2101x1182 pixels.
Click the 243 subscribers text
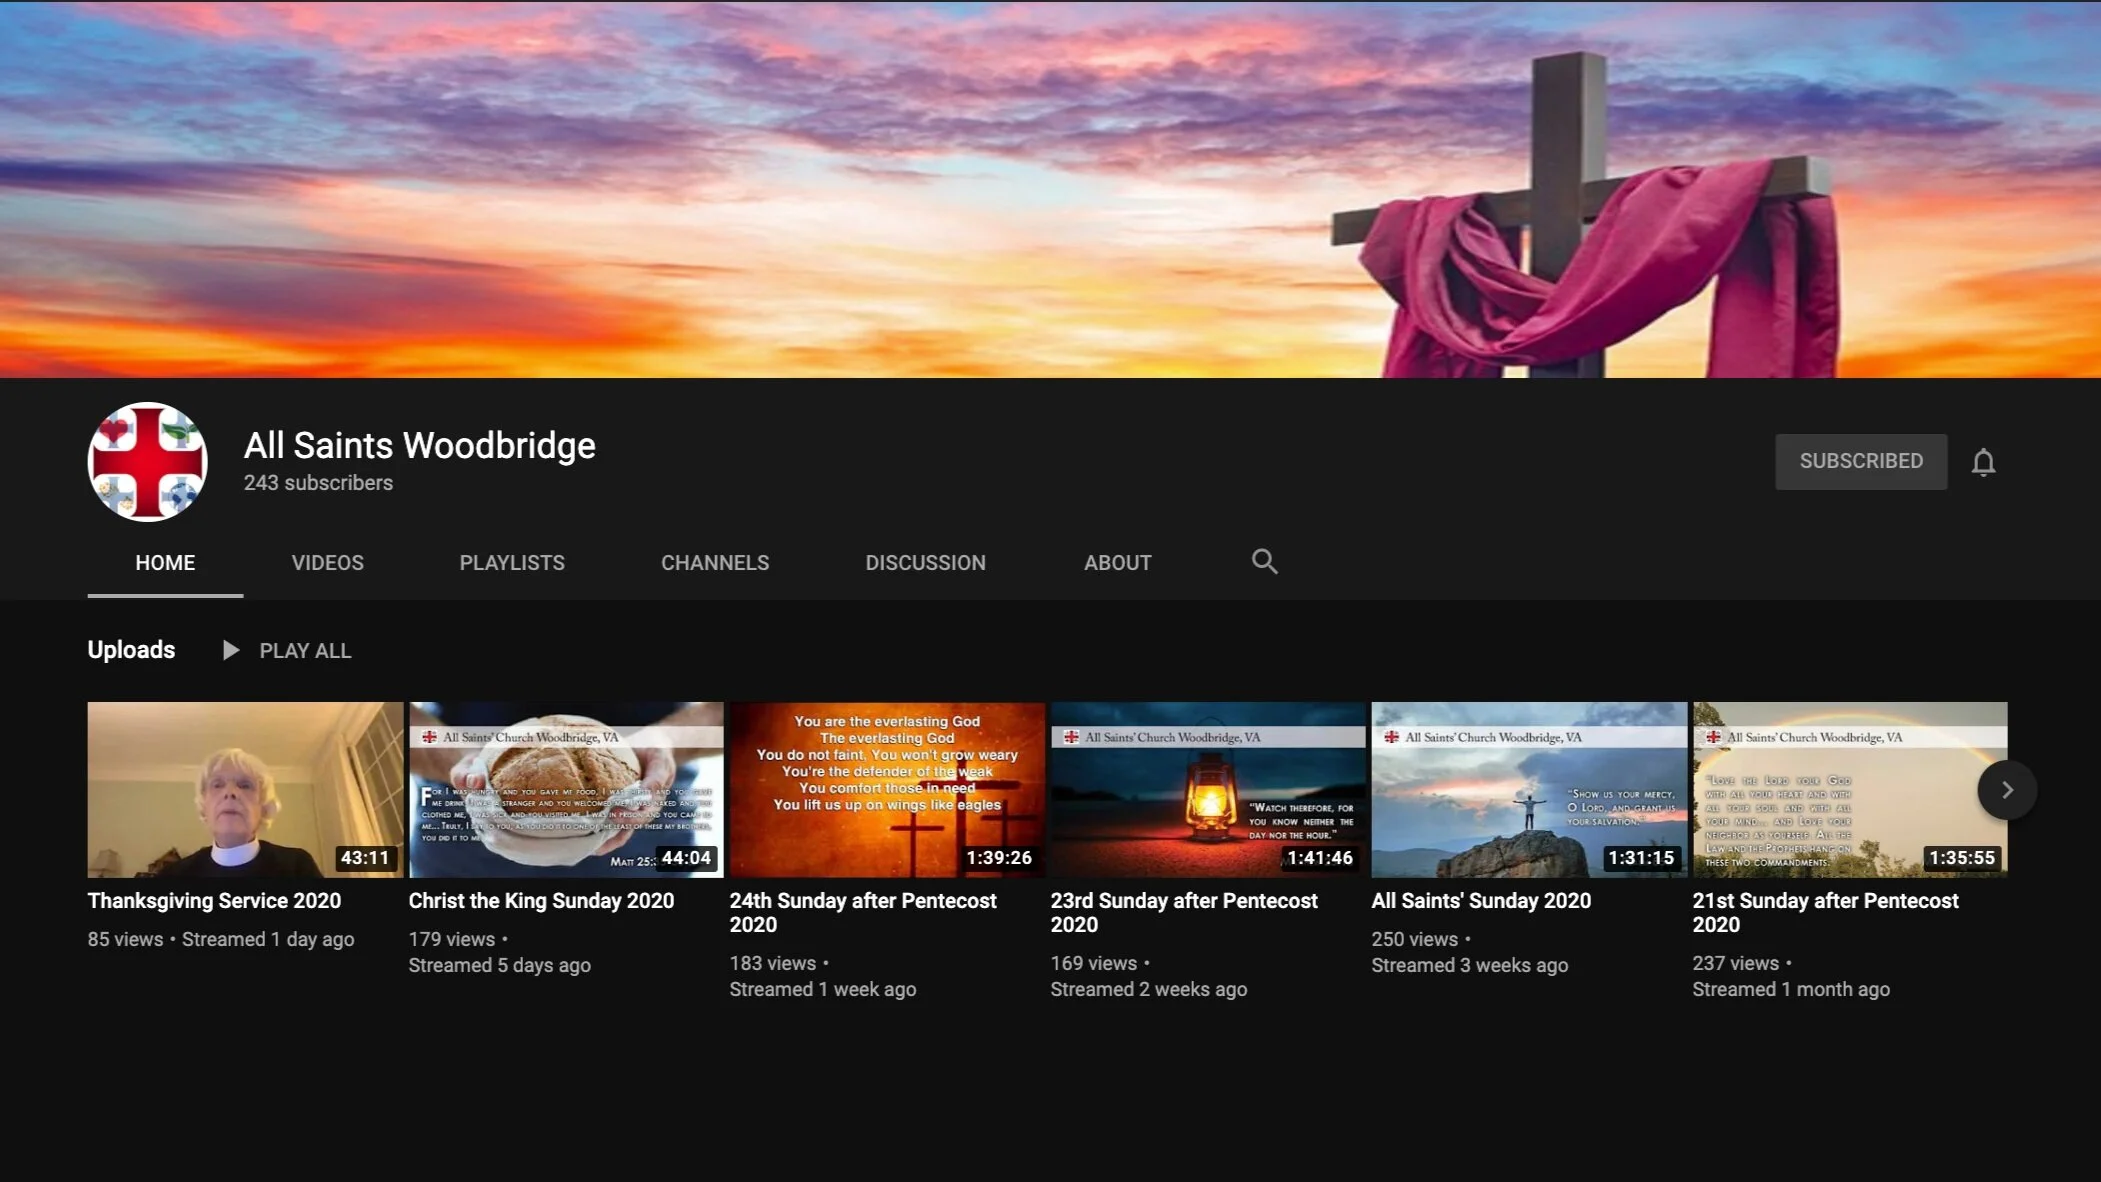click(x=318, y=483)
